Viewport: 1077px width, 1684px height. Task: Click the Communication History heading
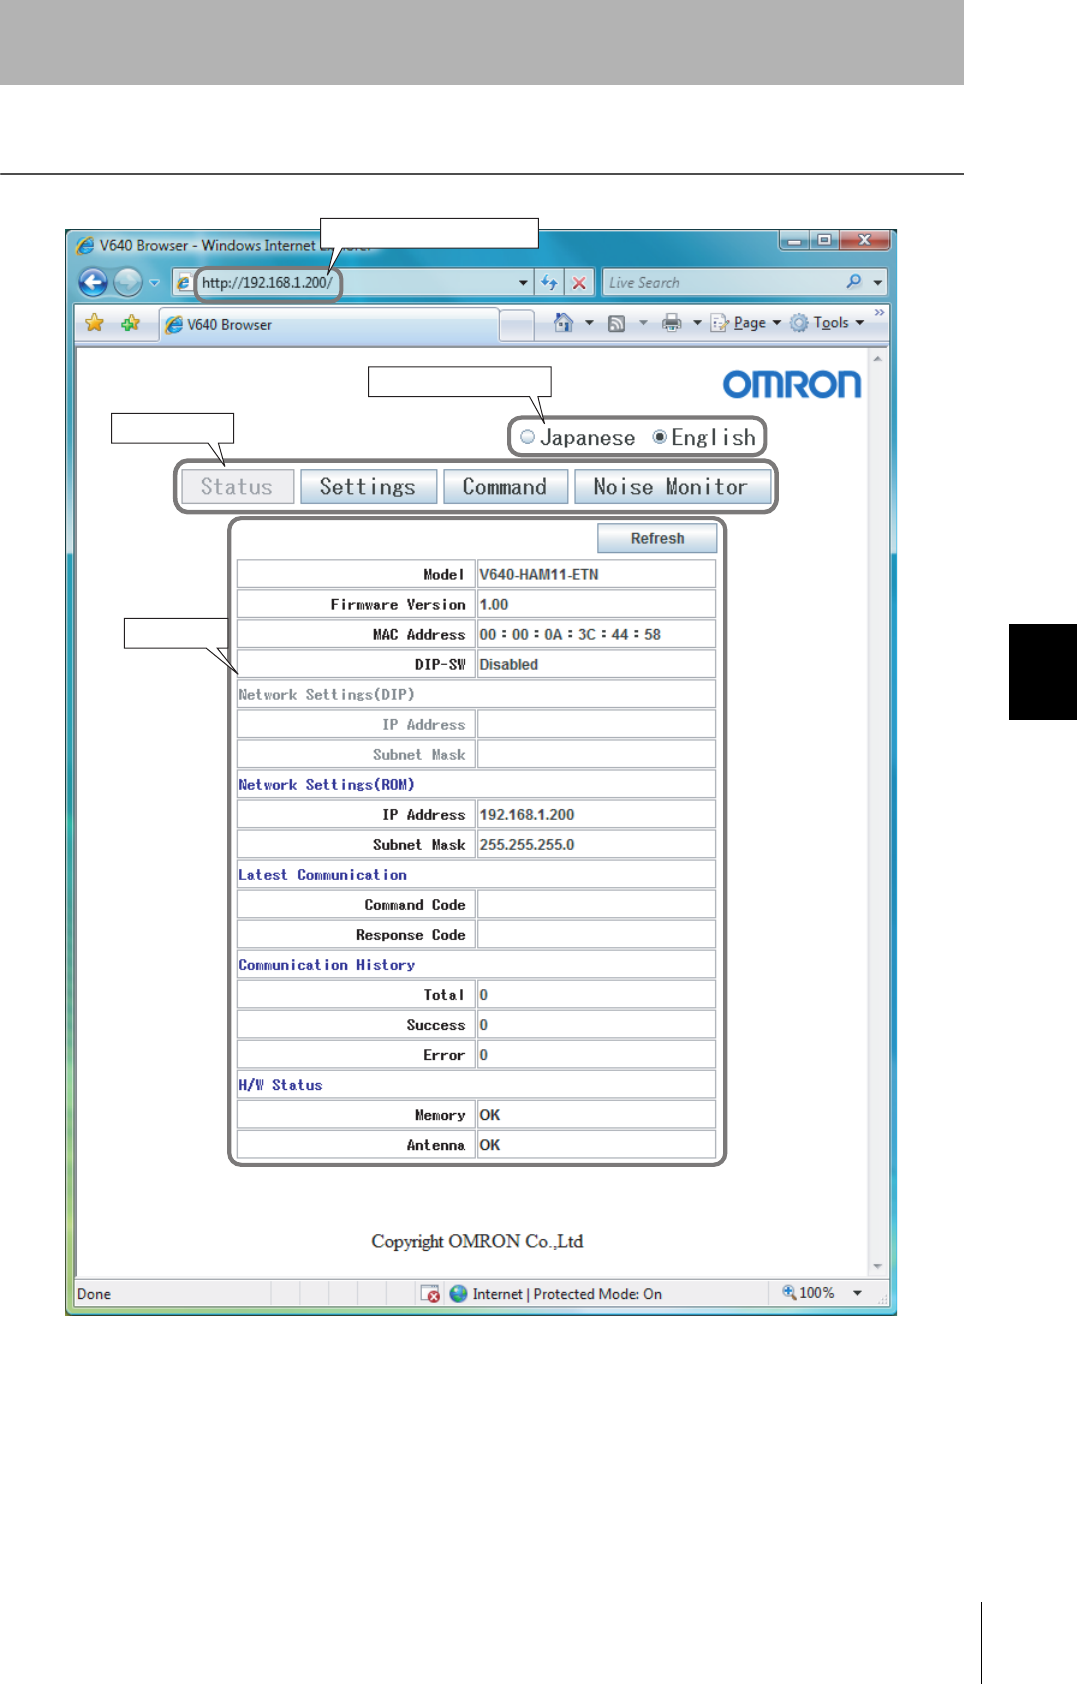pos(326,964)
